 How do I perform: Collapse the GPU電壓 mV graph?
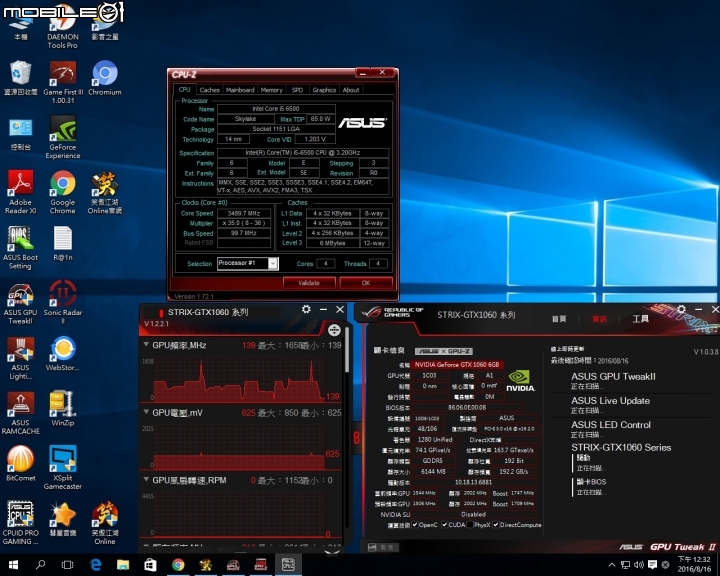pos(146,412)
